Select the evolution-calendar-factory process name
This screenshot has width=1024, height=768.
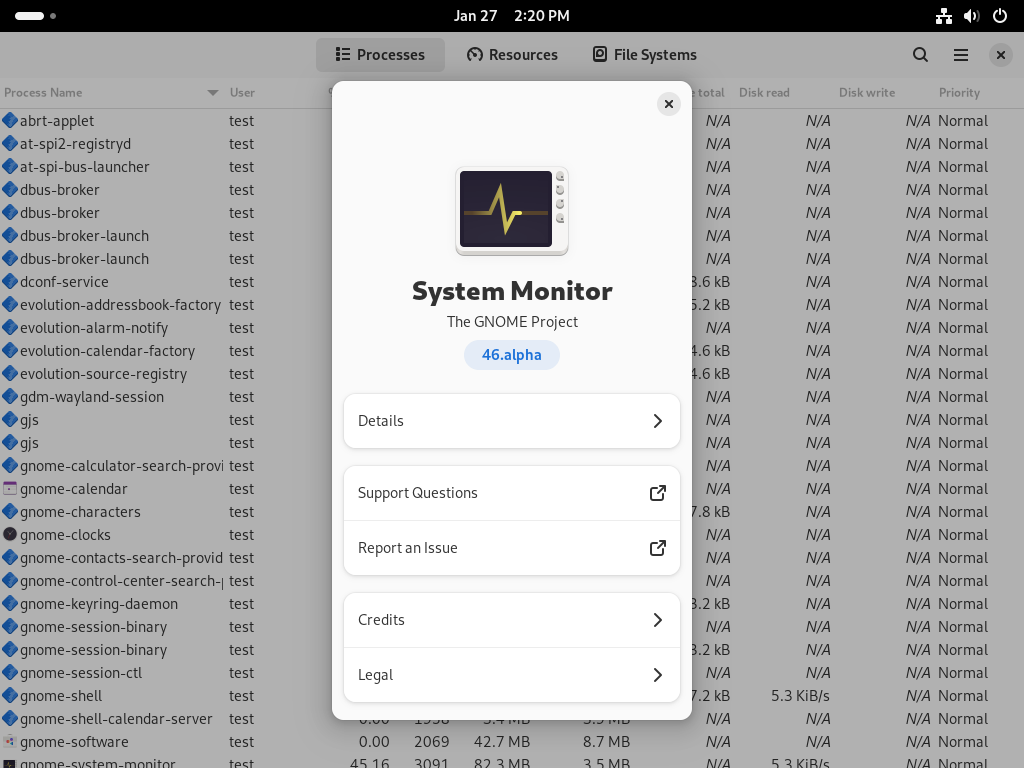click(107, 351)
